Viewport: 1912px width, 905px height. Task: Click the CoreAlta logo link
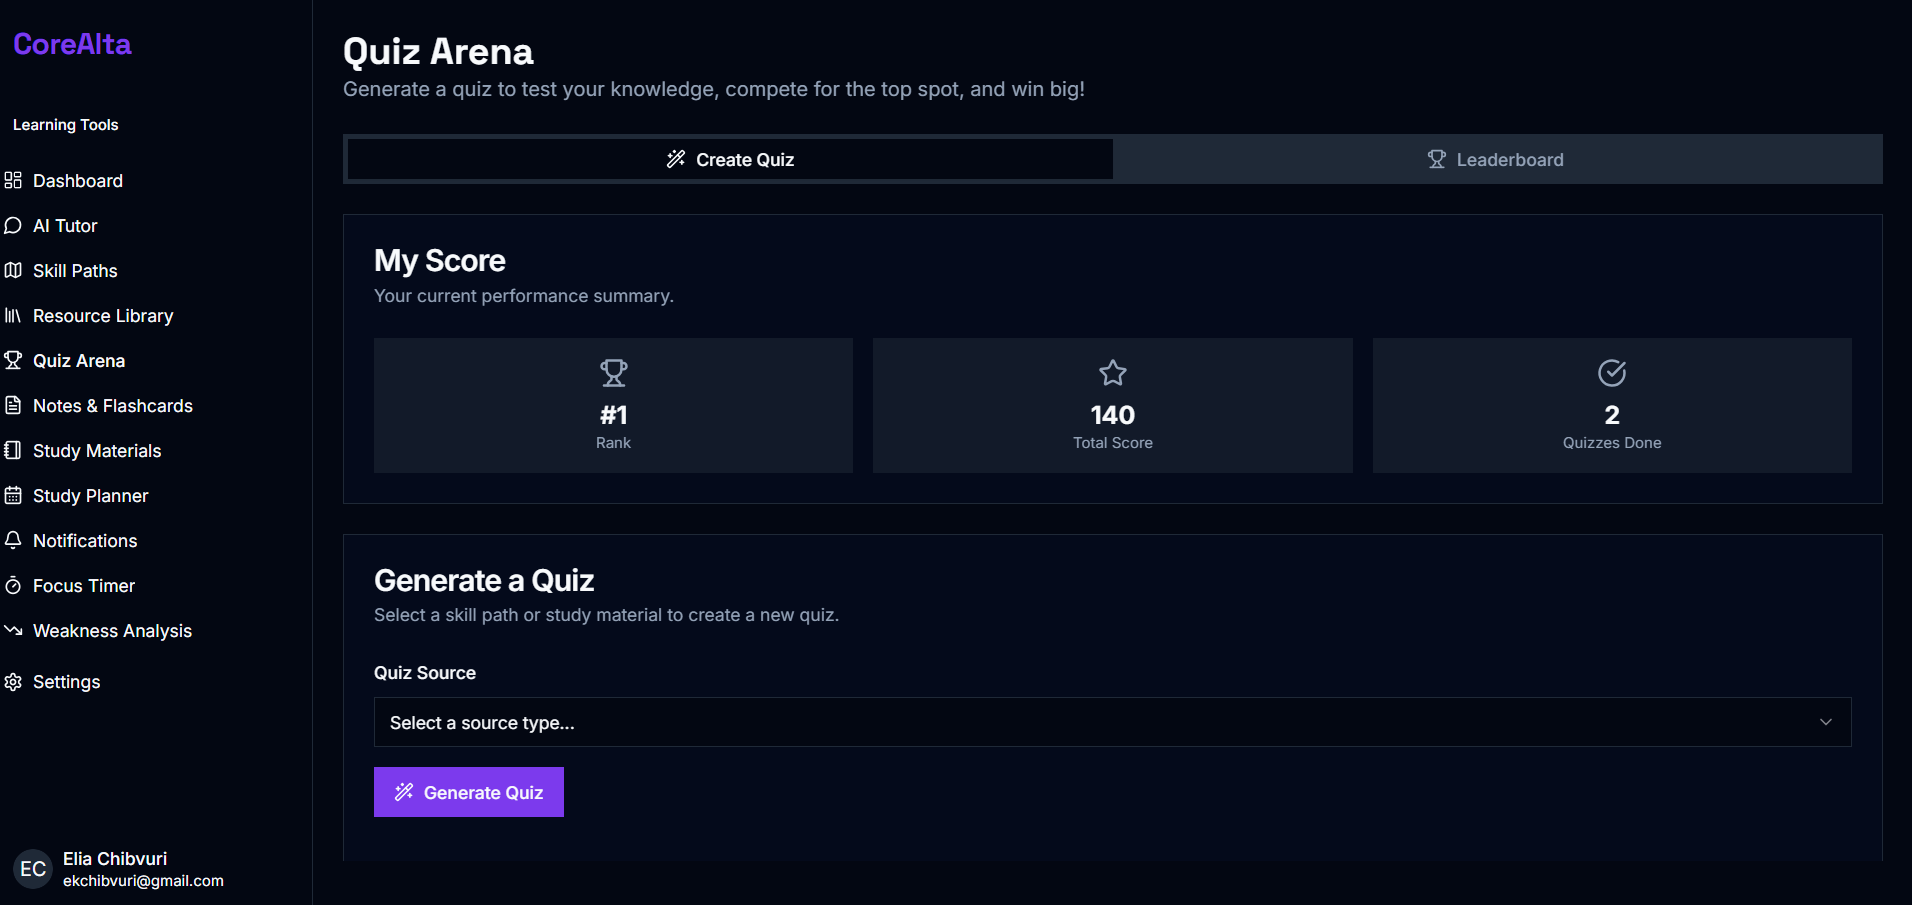point(72,44)
